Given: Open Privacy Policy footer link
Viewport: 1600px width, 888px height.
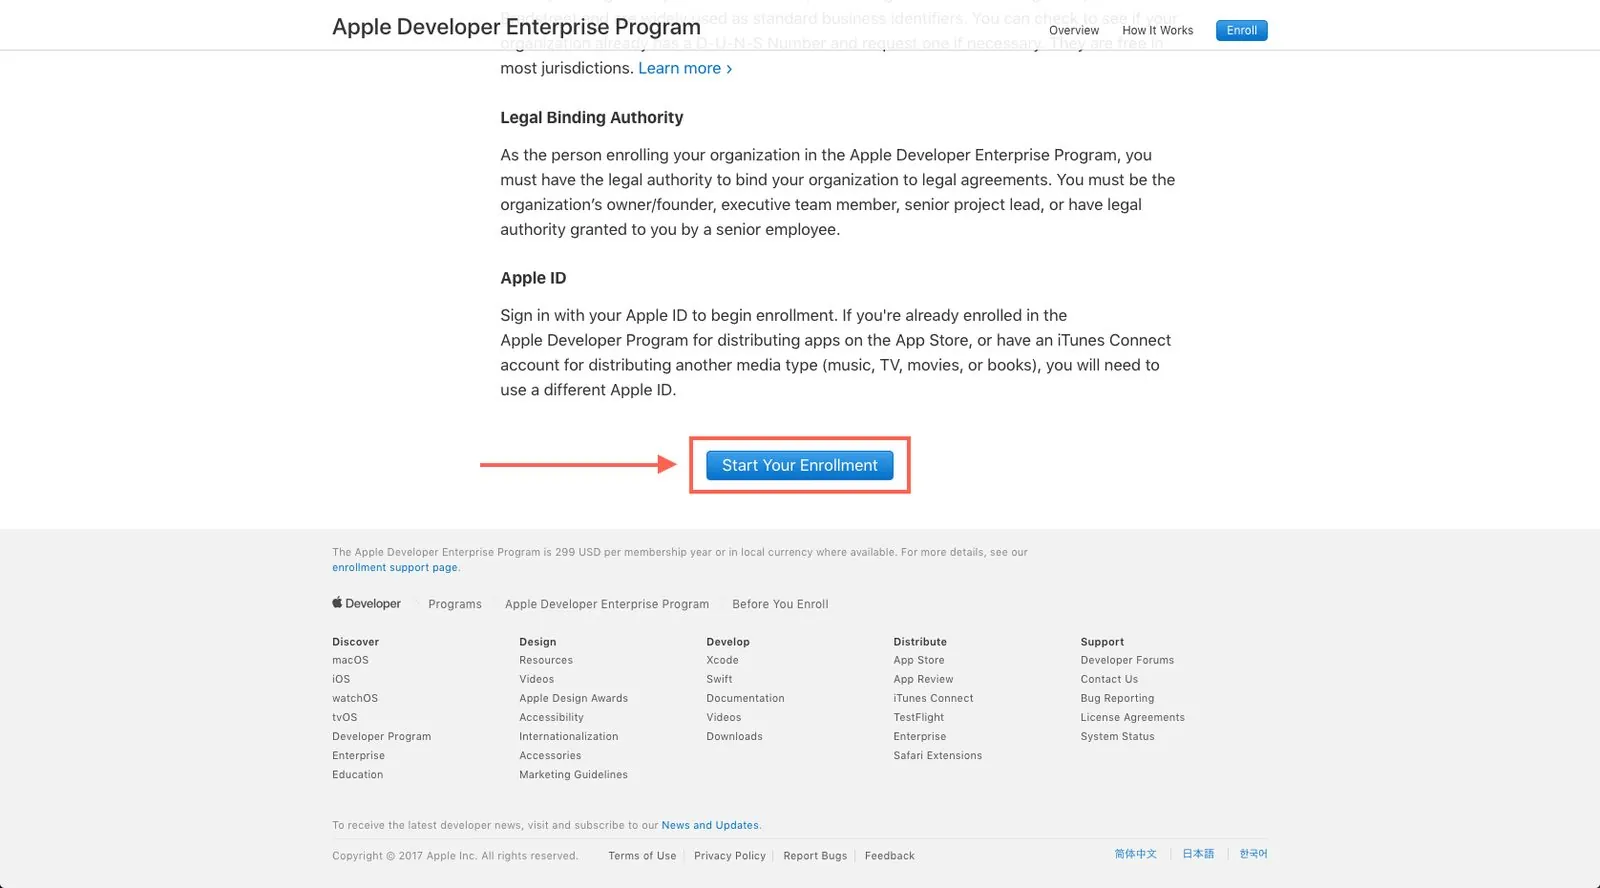Looking at the screenshot, I should pos(730,856).
